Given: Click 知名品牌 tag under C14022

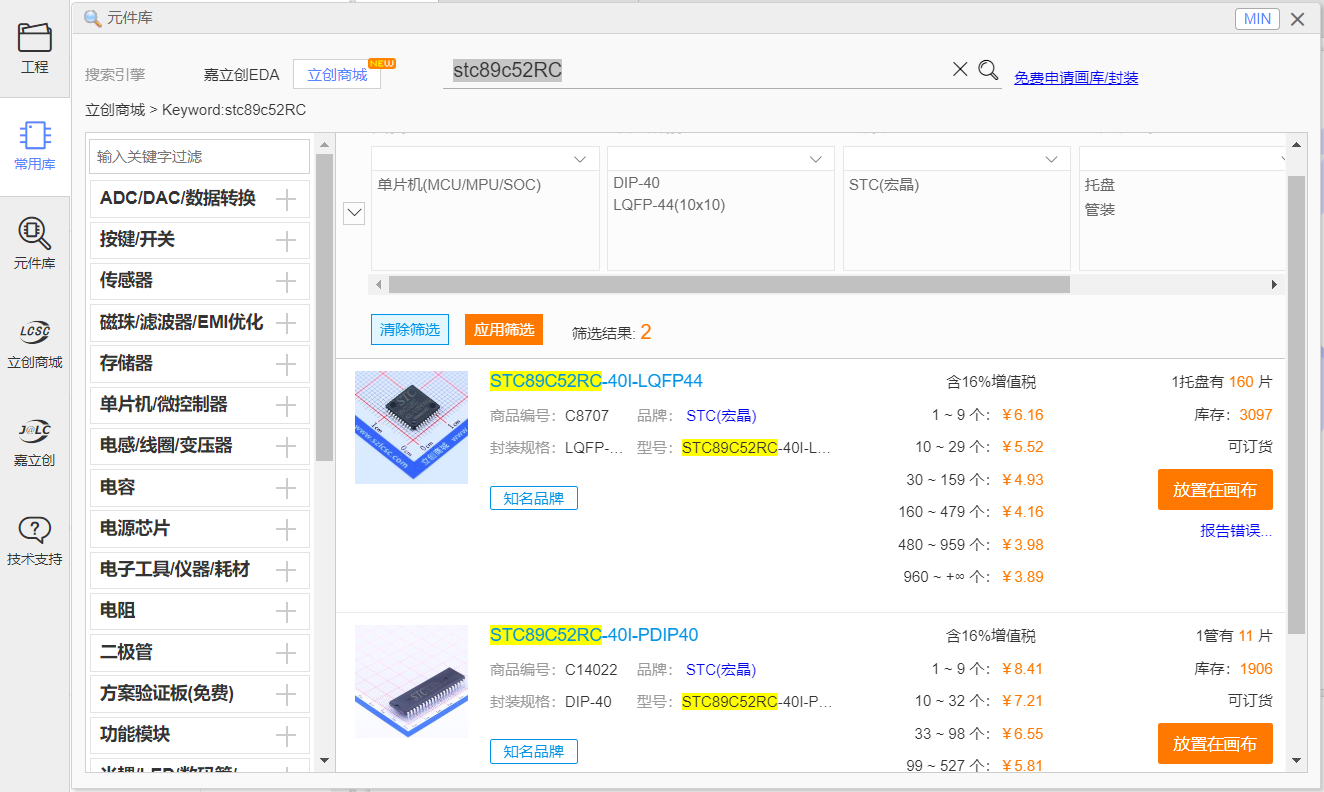Looking at the screenshot, I should coord(534,752).
